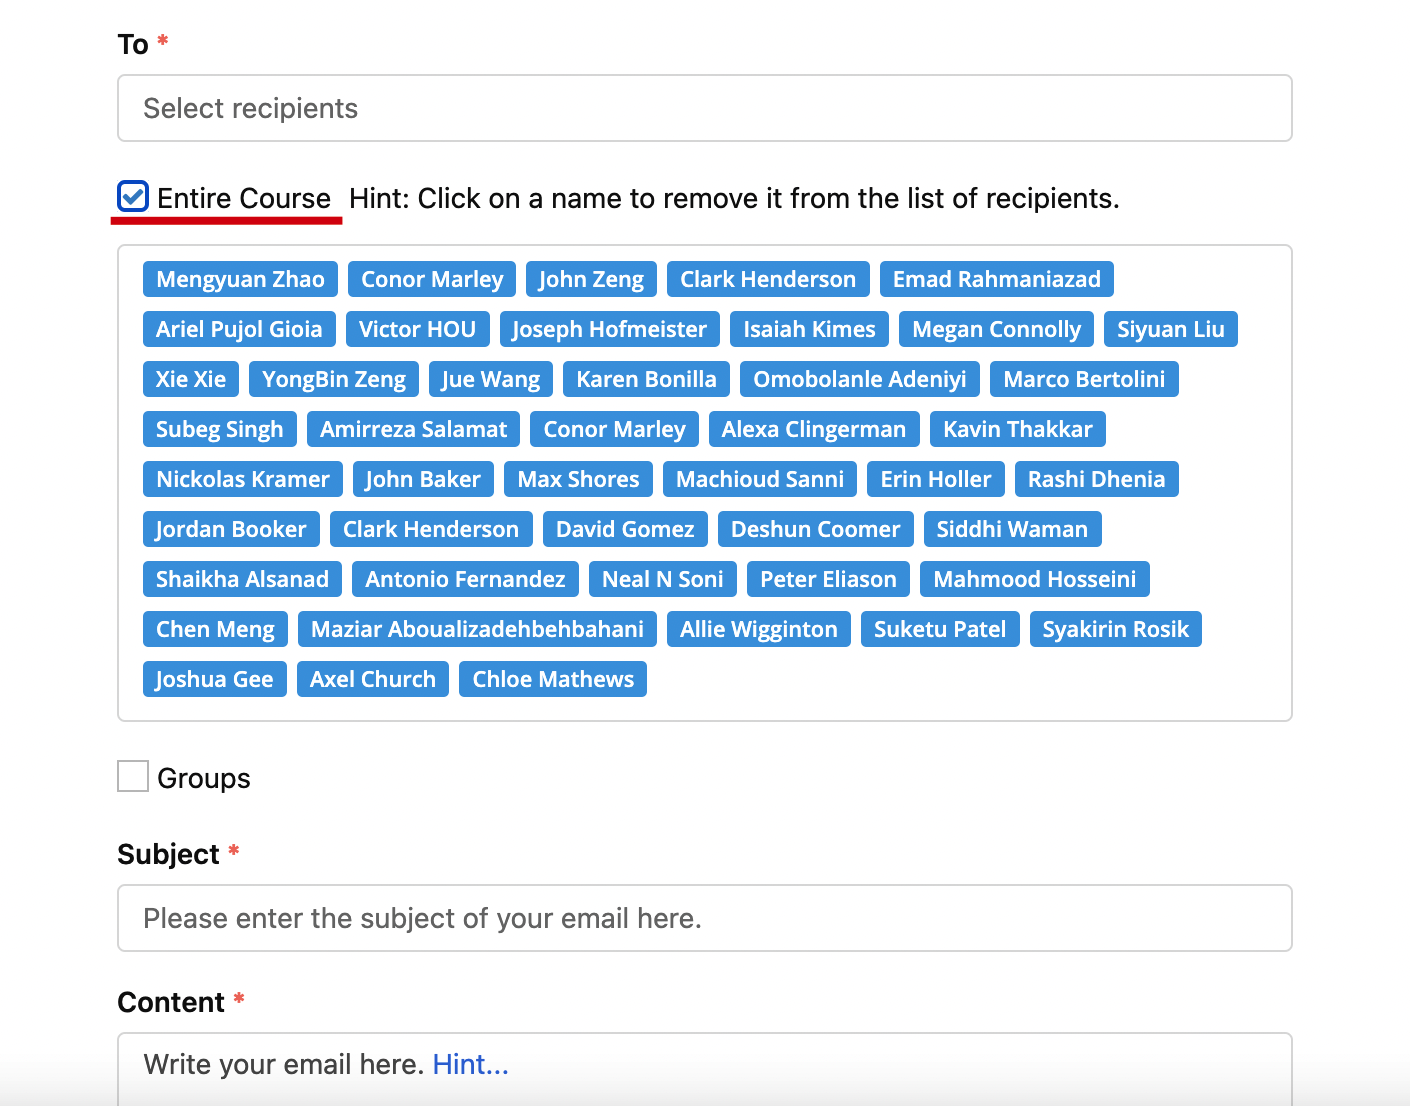Click the Ariel Pujol Gioia name tag
Screen dimensions: 1410x1106
click(x=239, y=329)
